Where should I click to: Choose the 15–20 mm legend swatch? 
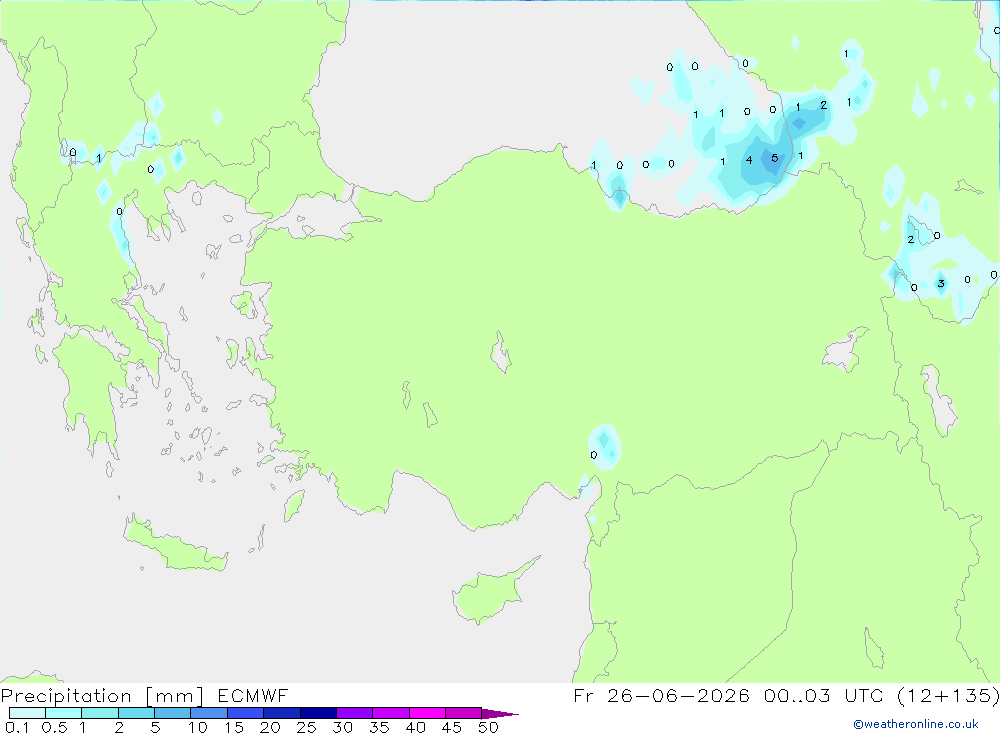pyautogui.click(x=245, y=713)
